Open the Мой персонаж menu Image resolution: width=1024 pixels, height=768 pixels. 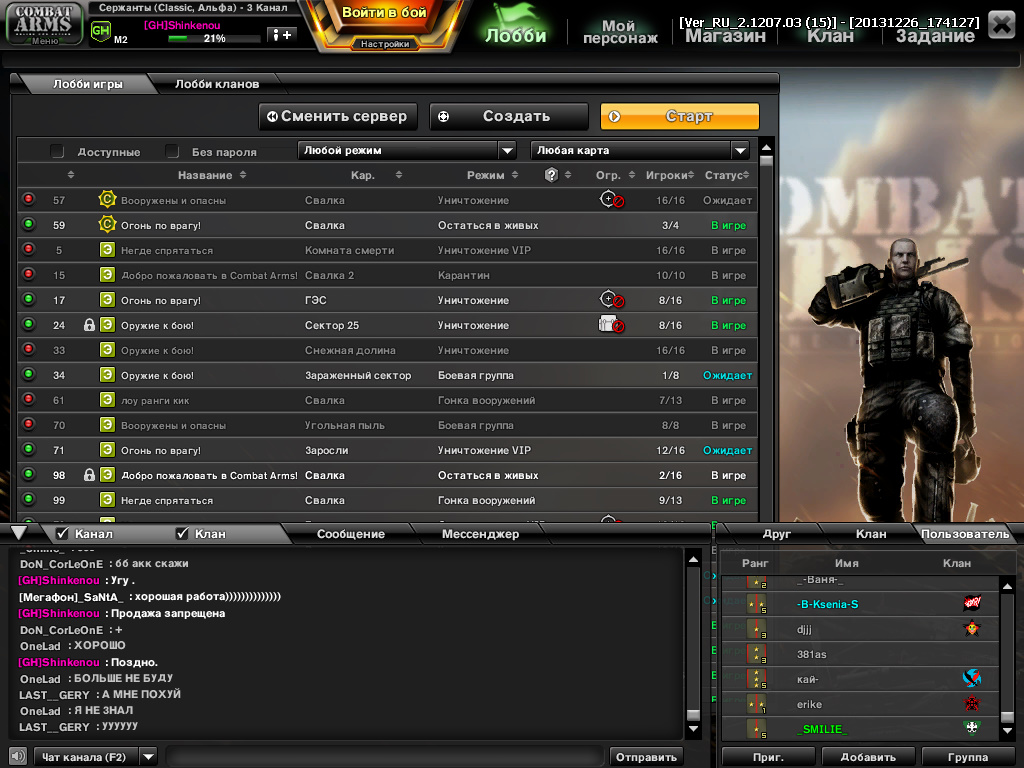[x=620, y=31]
